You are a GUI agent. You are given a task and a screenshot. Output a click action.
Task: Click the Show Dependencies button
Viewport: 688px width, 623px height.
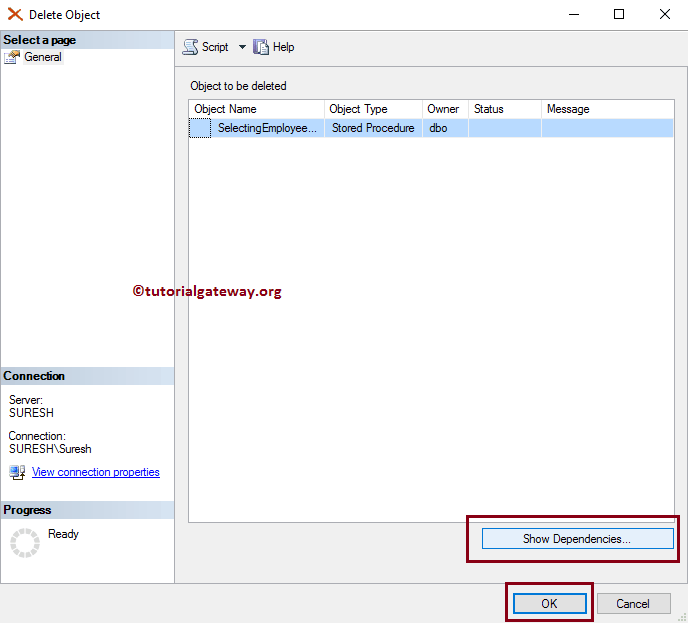click(577, 539)
